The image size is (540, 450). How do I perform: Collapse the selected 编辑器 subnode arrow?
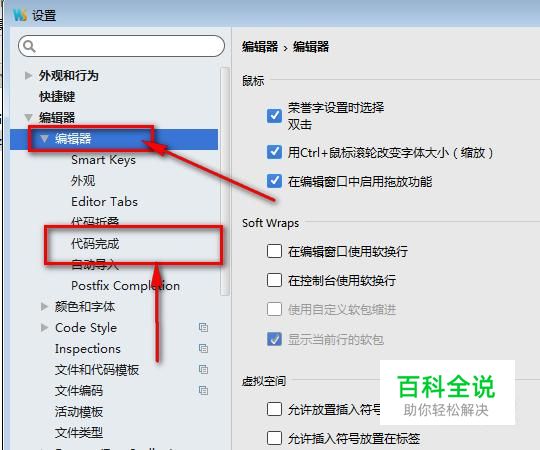click(44, 138)
